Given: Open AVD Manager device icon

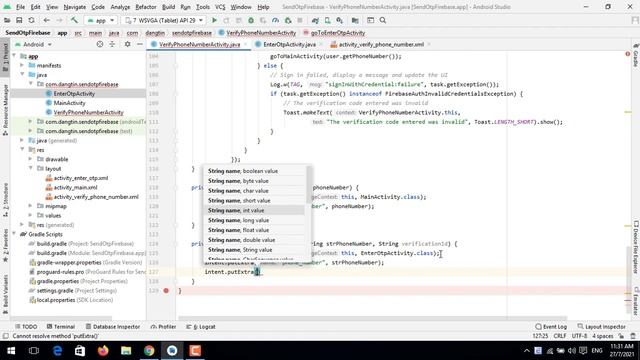Looking at the screenshot, I should pyautogui.click(x=327, y=20).
